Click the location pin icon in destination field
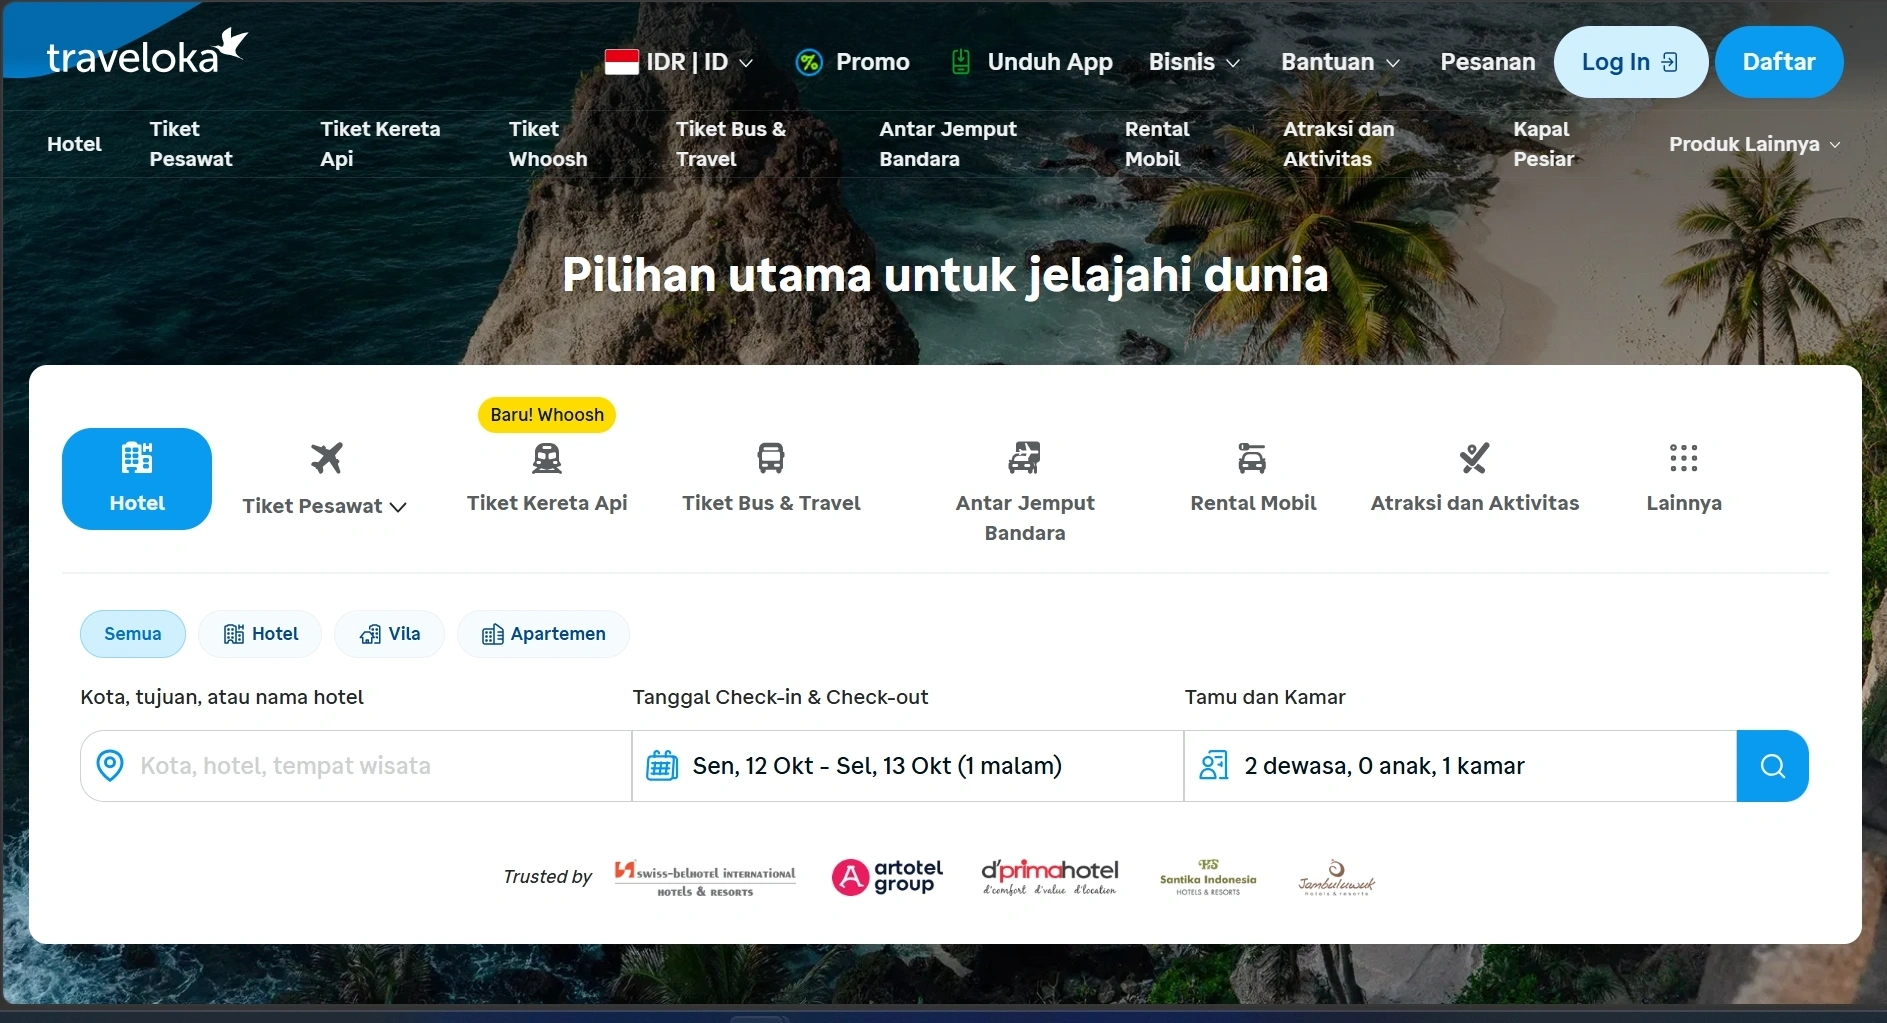 (x=110, y=766)
